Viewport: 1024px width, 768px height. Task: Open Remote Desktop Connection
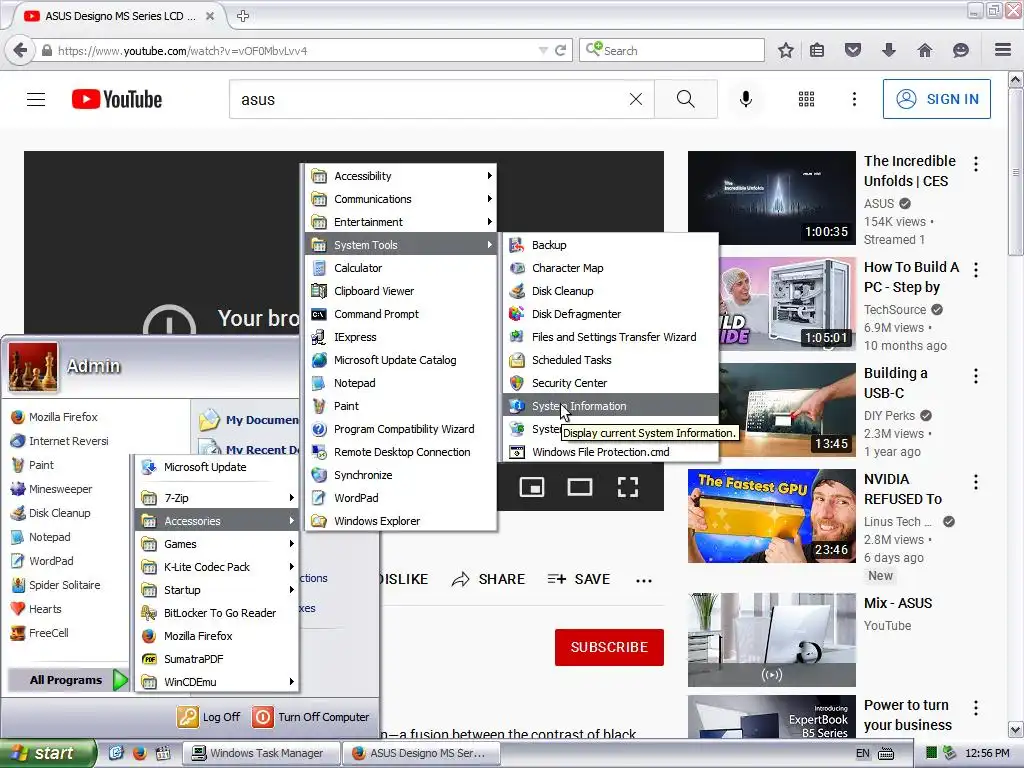coord(401,452)
